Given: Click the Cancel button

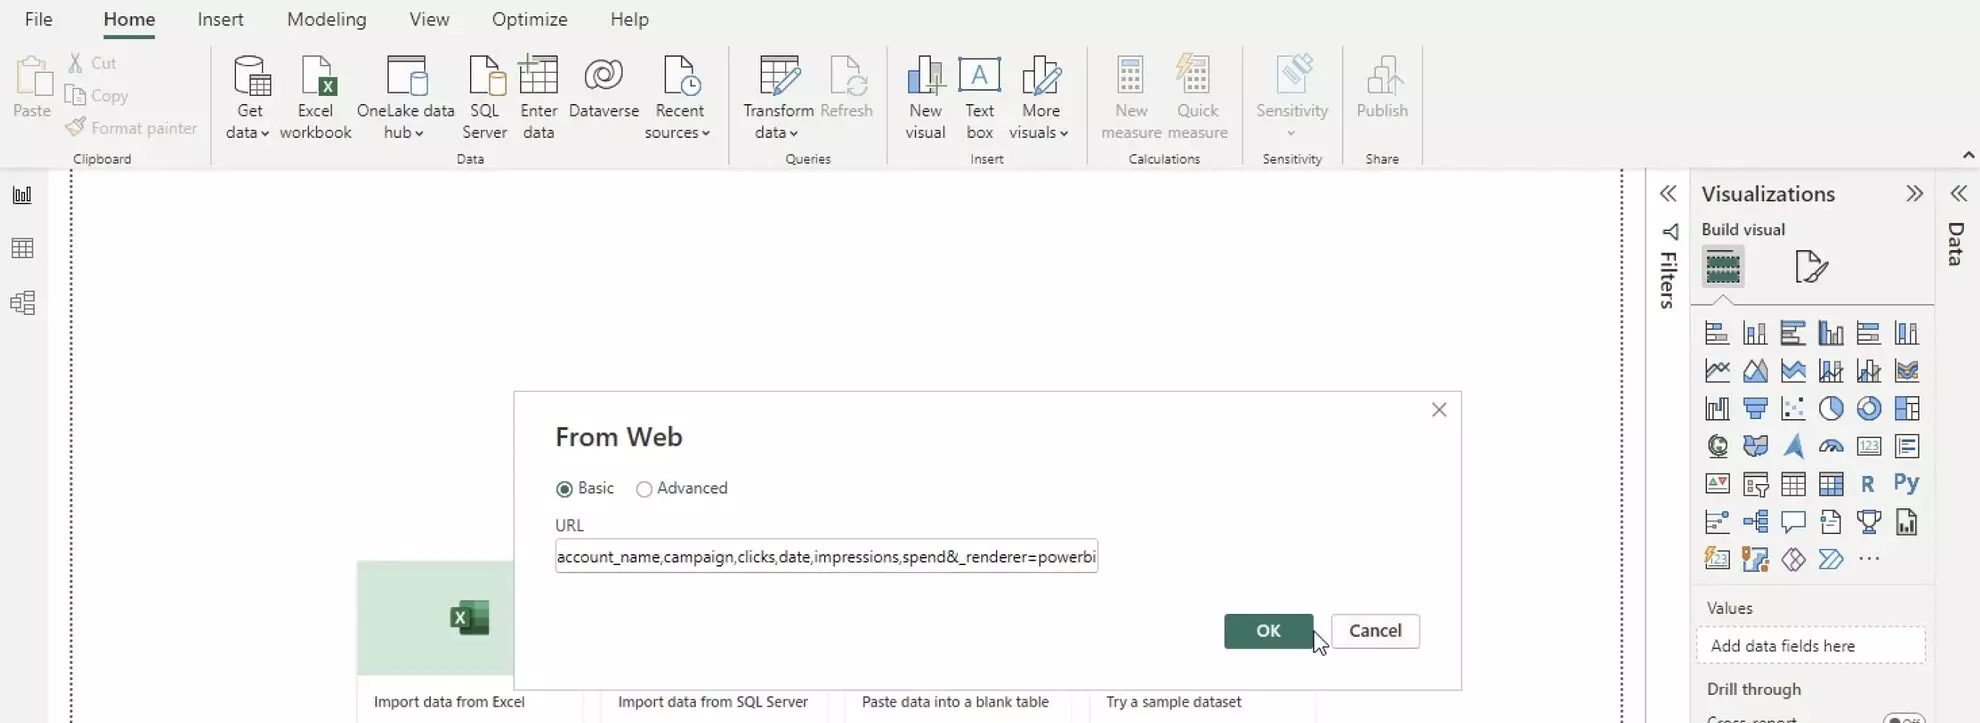Looking at the screenshot, I should (x=1375, y=631).
